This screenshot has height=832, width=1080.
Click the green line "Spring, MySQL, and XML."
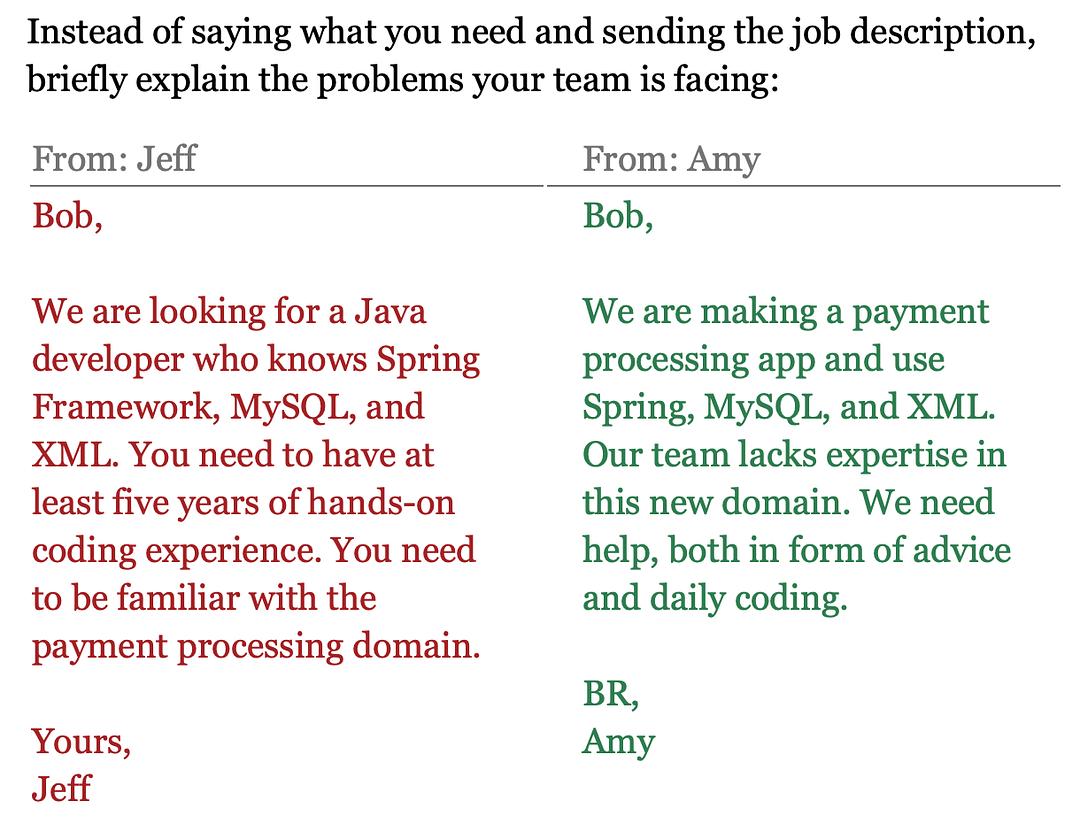pos(790,407)
